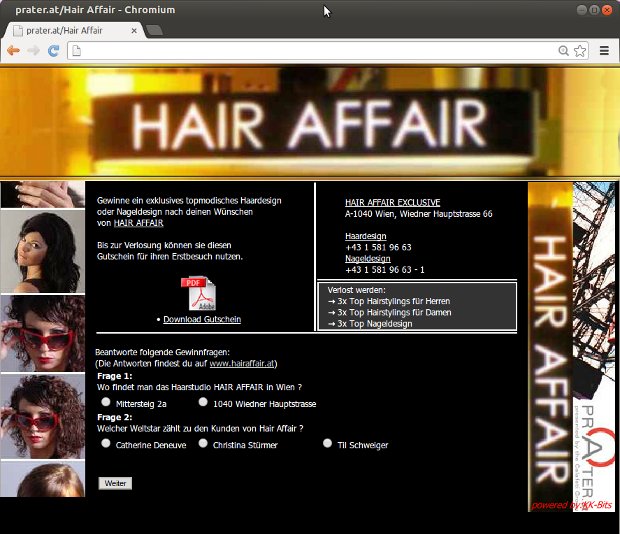Image resolution: width=620 pixels, height=534 pixels.
Task: Click the zoom magnifier icon in the address bar
Action: [563, 51]
